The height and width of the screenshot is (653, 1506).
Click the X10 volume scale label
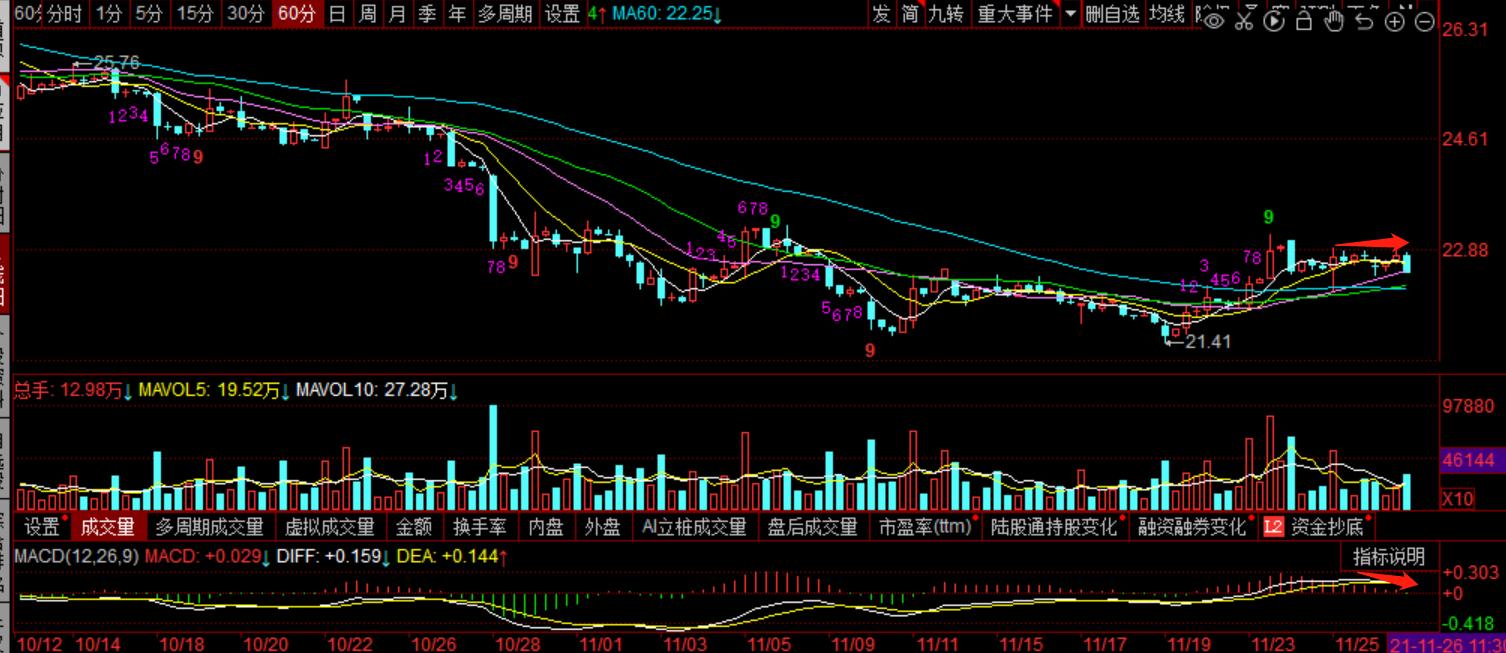click(1457, 499)
